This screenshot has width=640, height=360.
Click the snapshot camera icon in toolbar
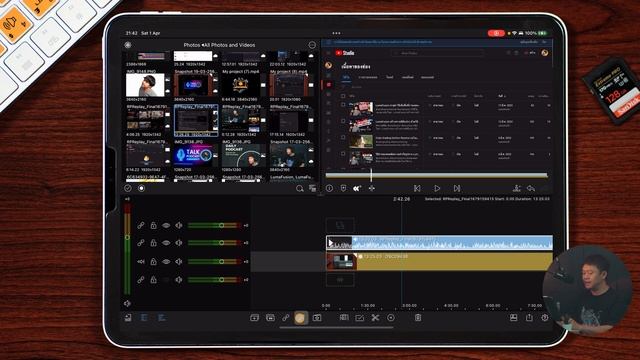(x=317, y=318)
